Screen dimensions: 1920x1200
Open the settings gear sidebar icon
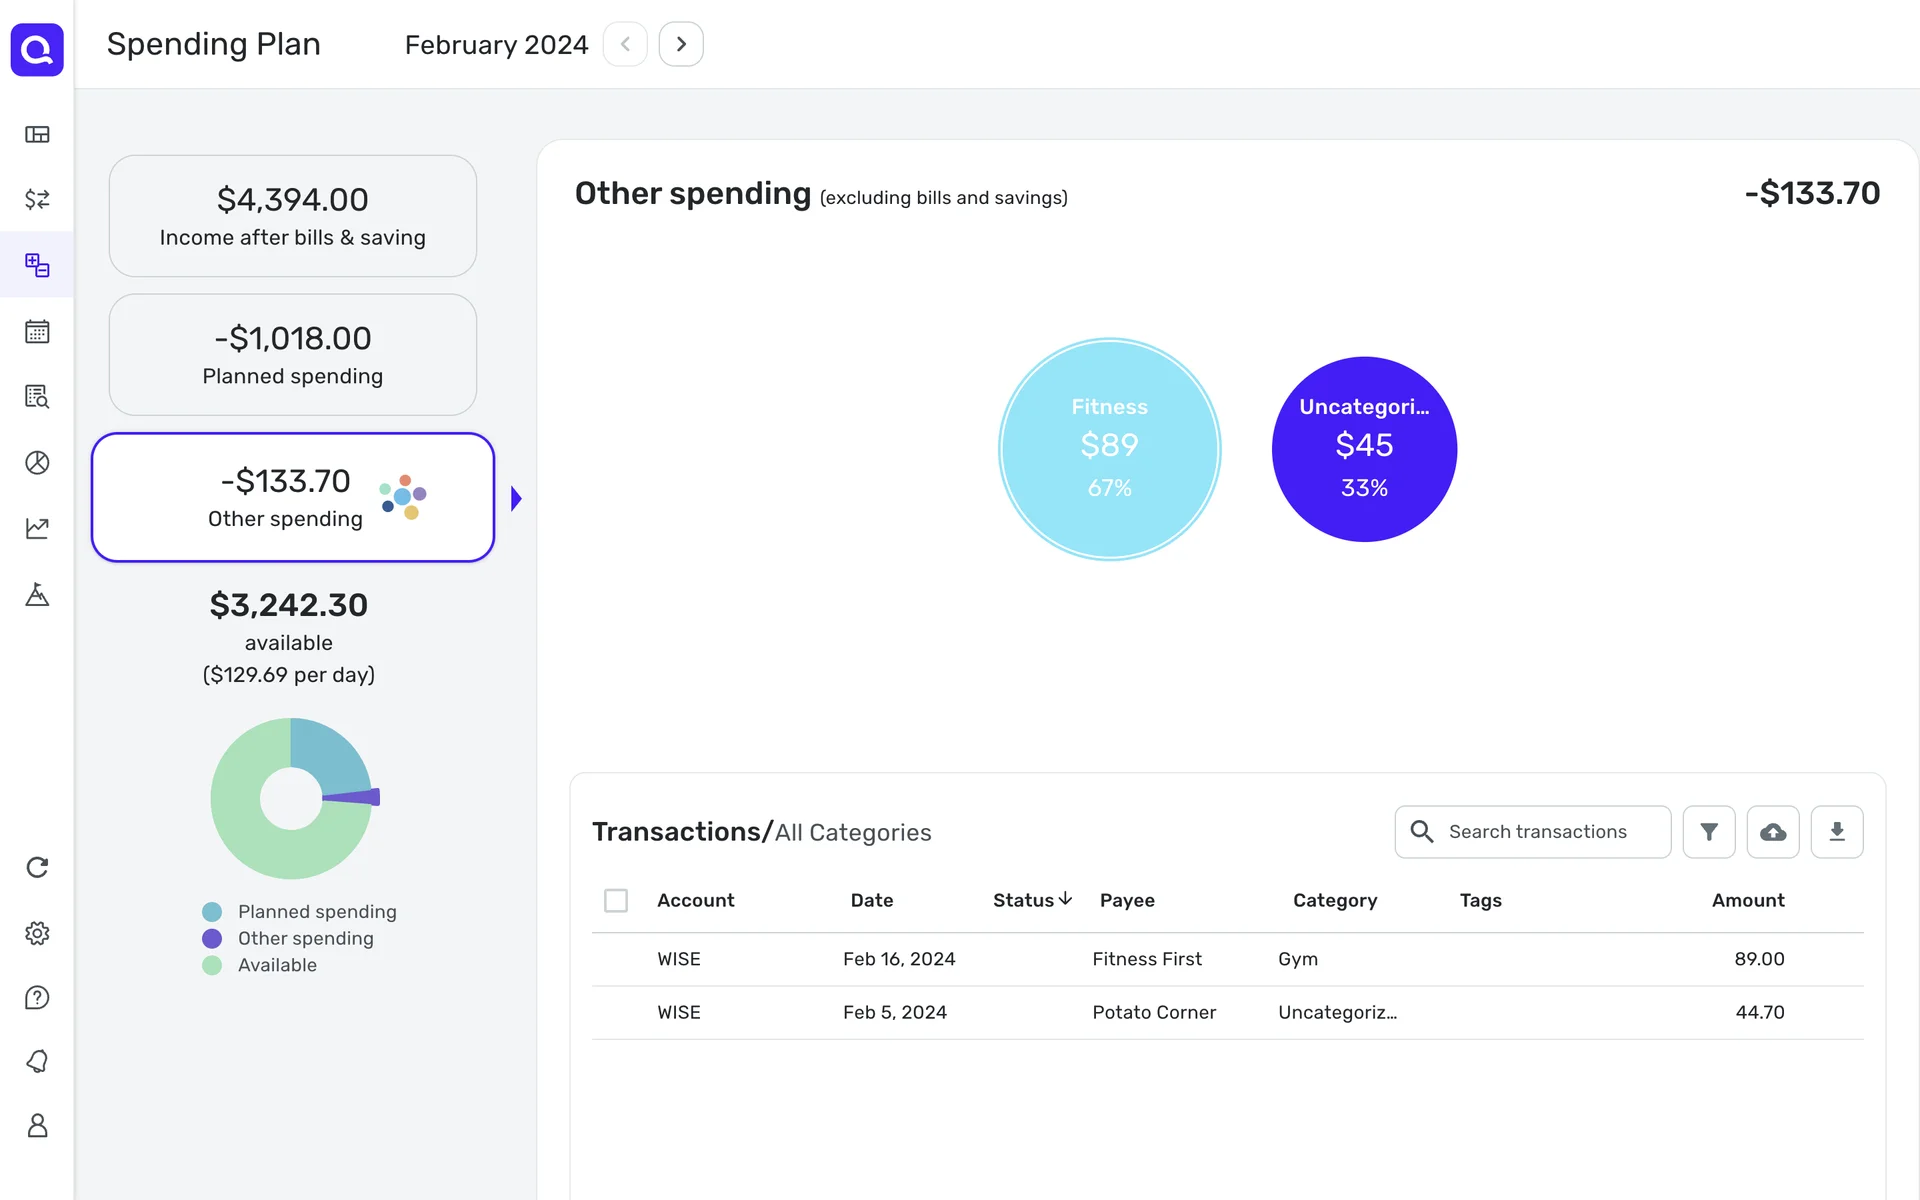point(37,933)
